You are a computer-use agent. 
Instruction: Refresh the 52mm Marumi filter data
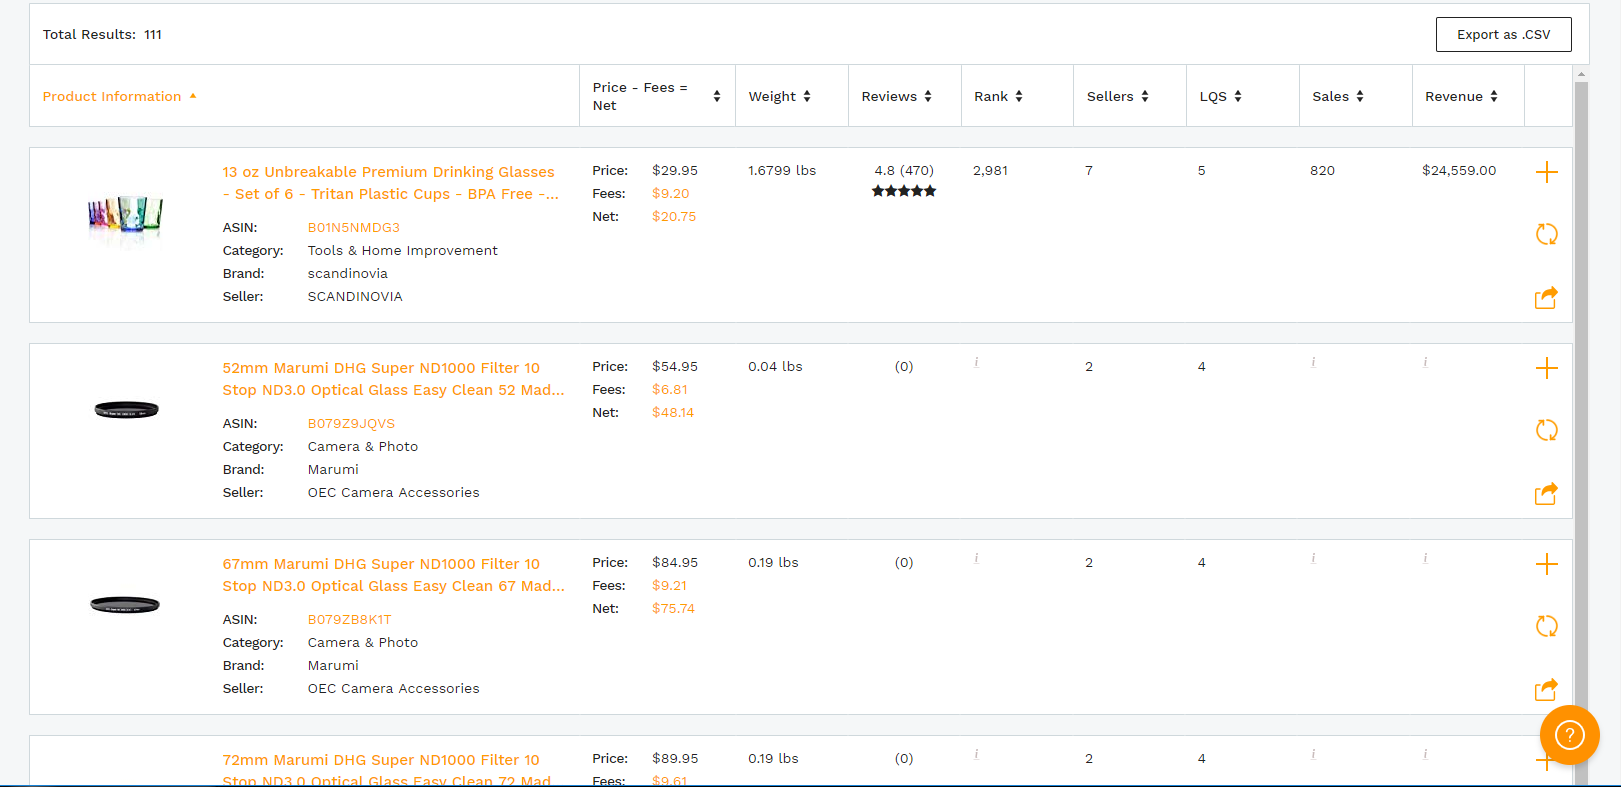click(x=1546, y=430)
